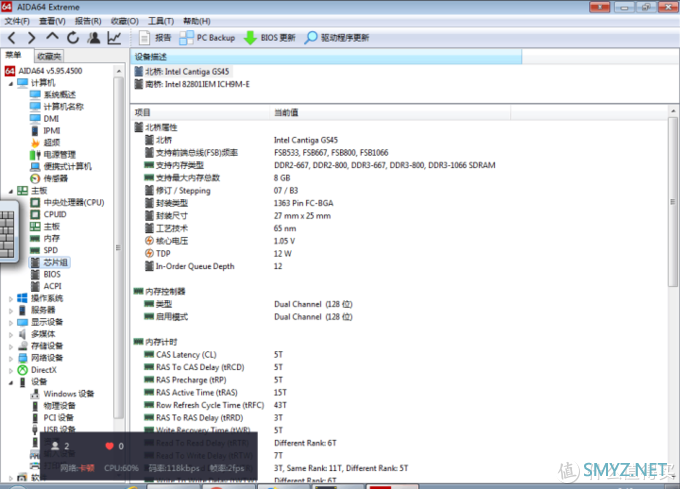Open the graph chart toolbar icon

point(114,38)
